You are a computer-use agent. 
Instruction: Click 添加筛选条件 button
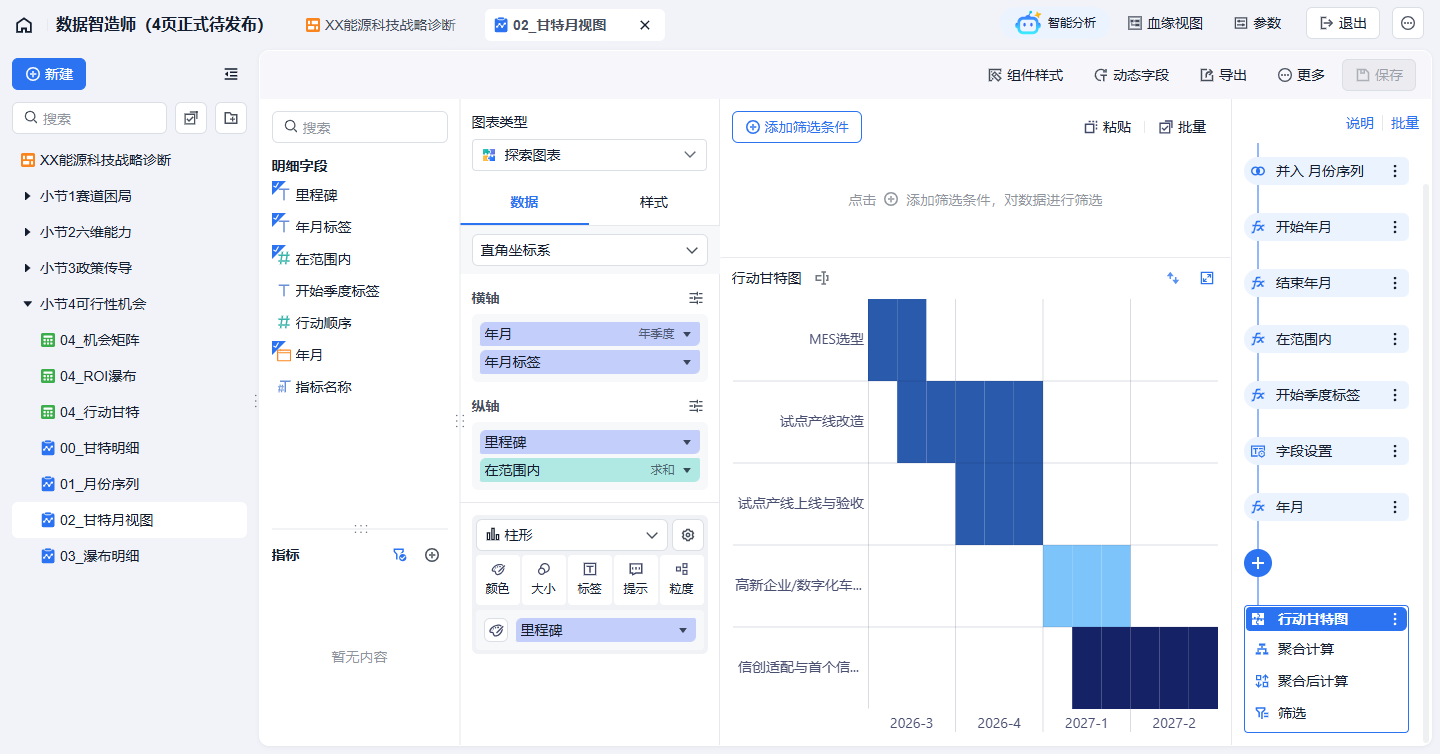click(797, 127)
